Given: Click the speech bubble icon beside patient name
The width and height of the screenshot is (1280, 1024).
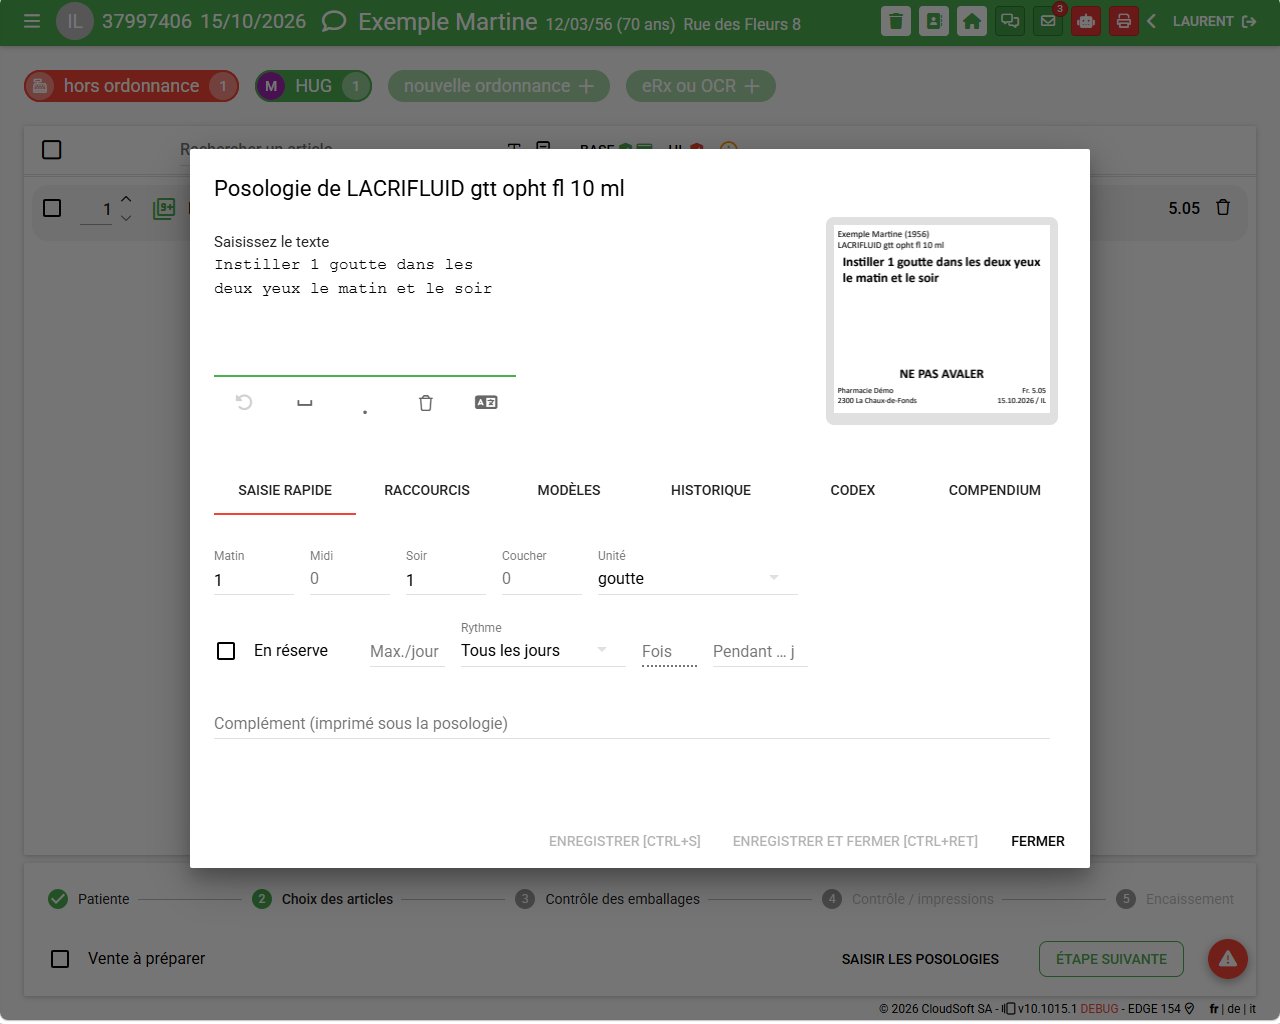Looking at the screenshot, I should [x=334, y=22].
